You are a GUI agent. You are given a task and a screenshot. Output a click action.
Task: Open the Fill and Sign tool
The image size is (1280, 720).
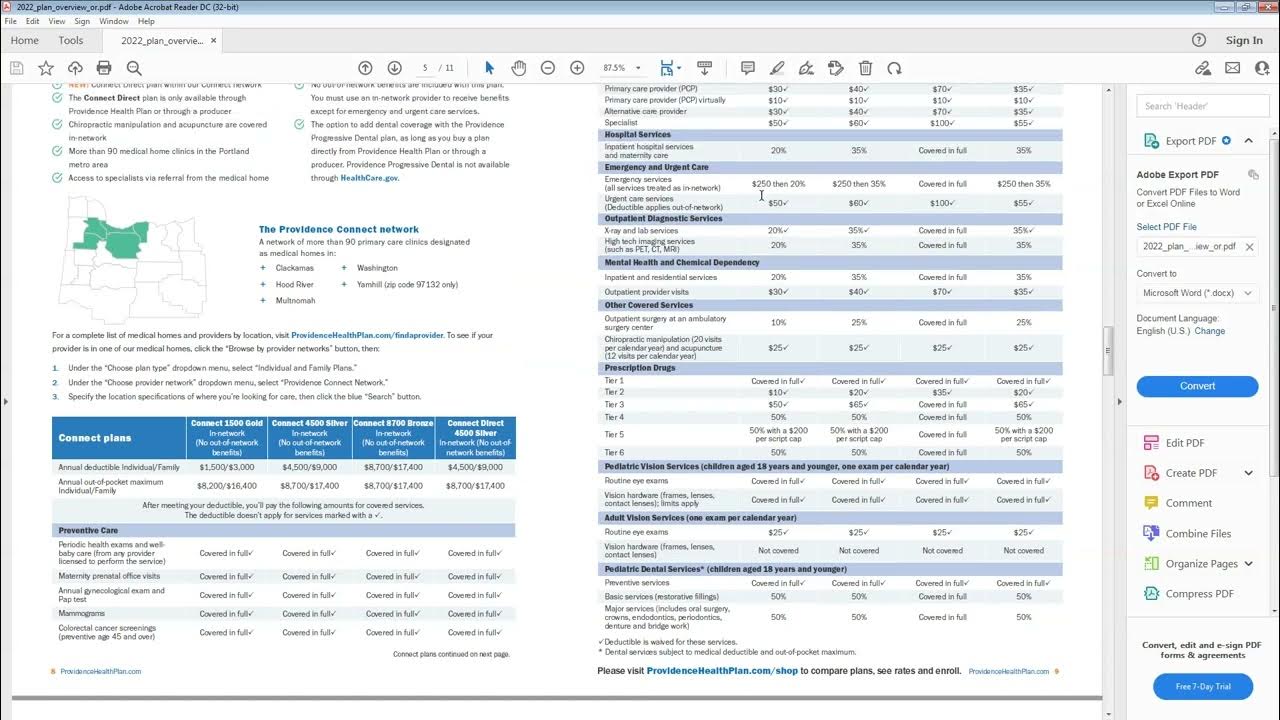806,68
